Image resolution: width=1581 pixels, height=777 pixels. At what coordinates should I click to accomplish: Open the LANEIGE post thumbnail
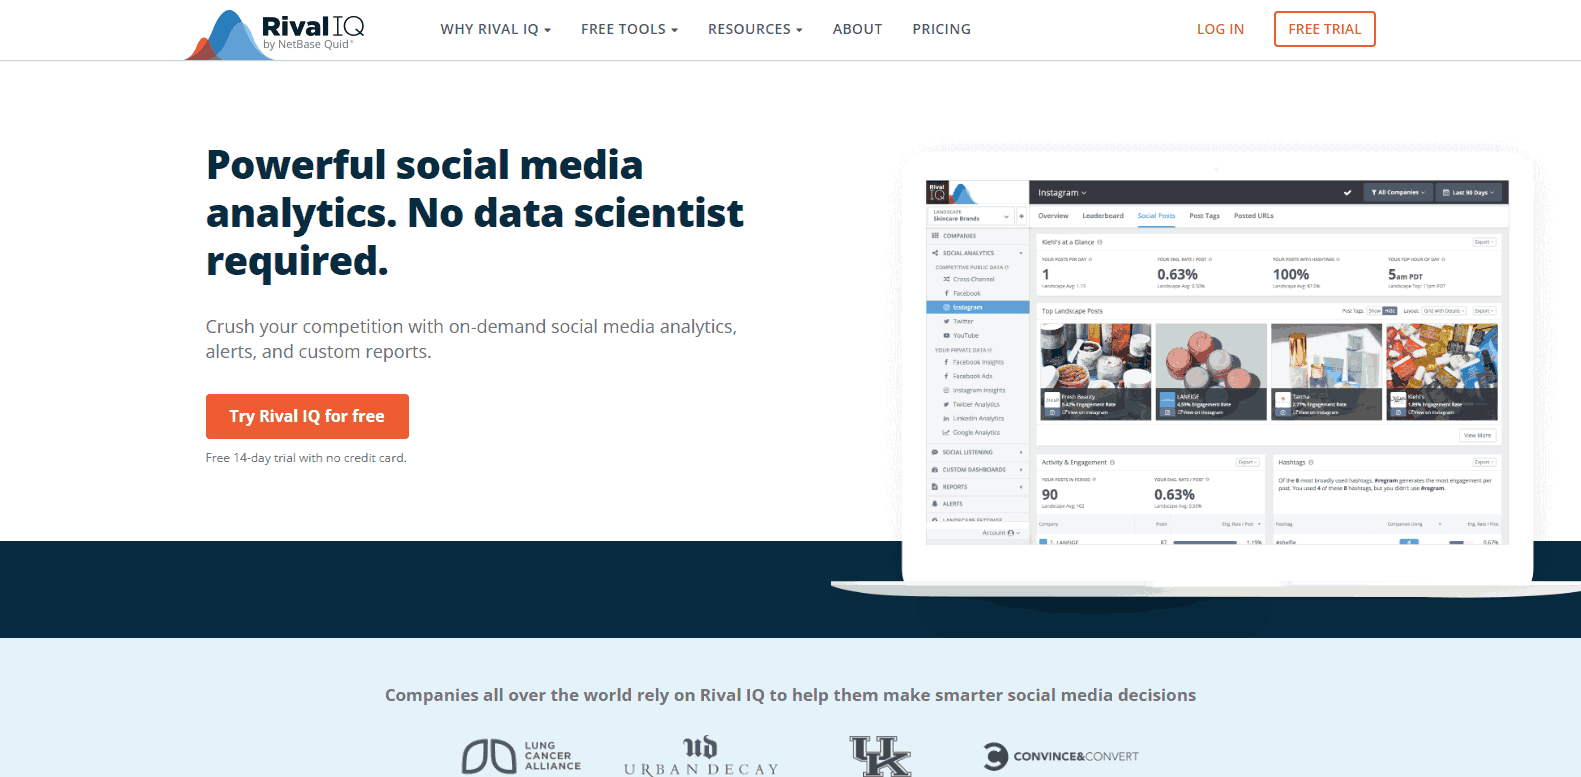(x=1211, y=371)
